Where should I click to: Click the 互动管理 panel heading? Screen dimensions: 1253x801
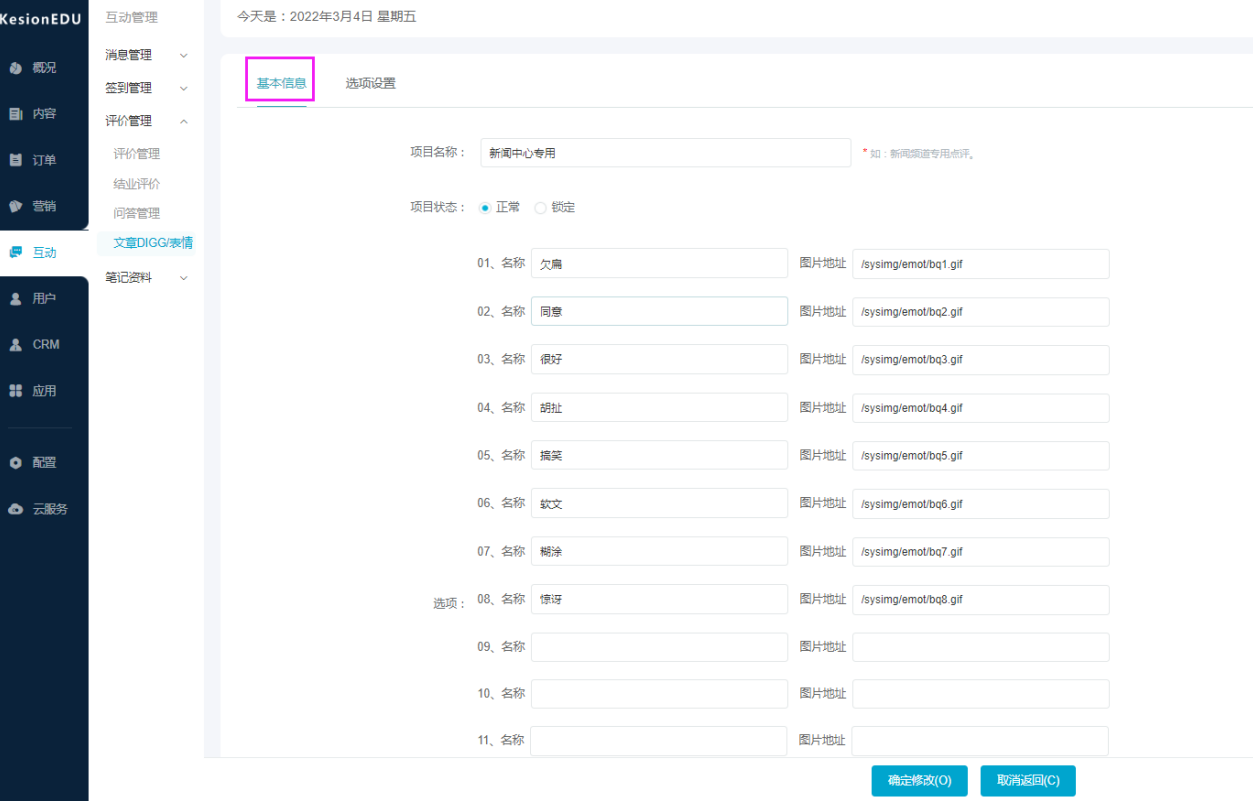coord(131,18)
